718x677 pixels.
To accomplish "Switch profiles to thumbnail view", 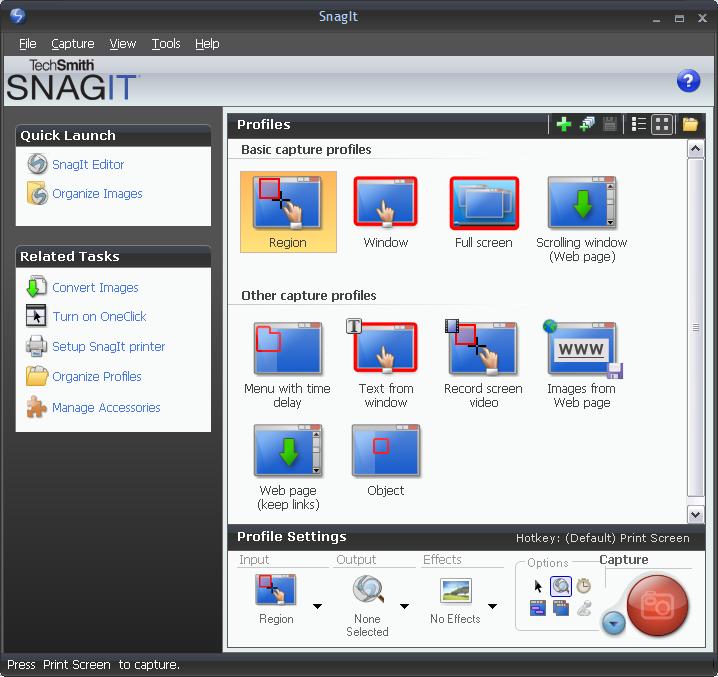I will tap(662, 124).
